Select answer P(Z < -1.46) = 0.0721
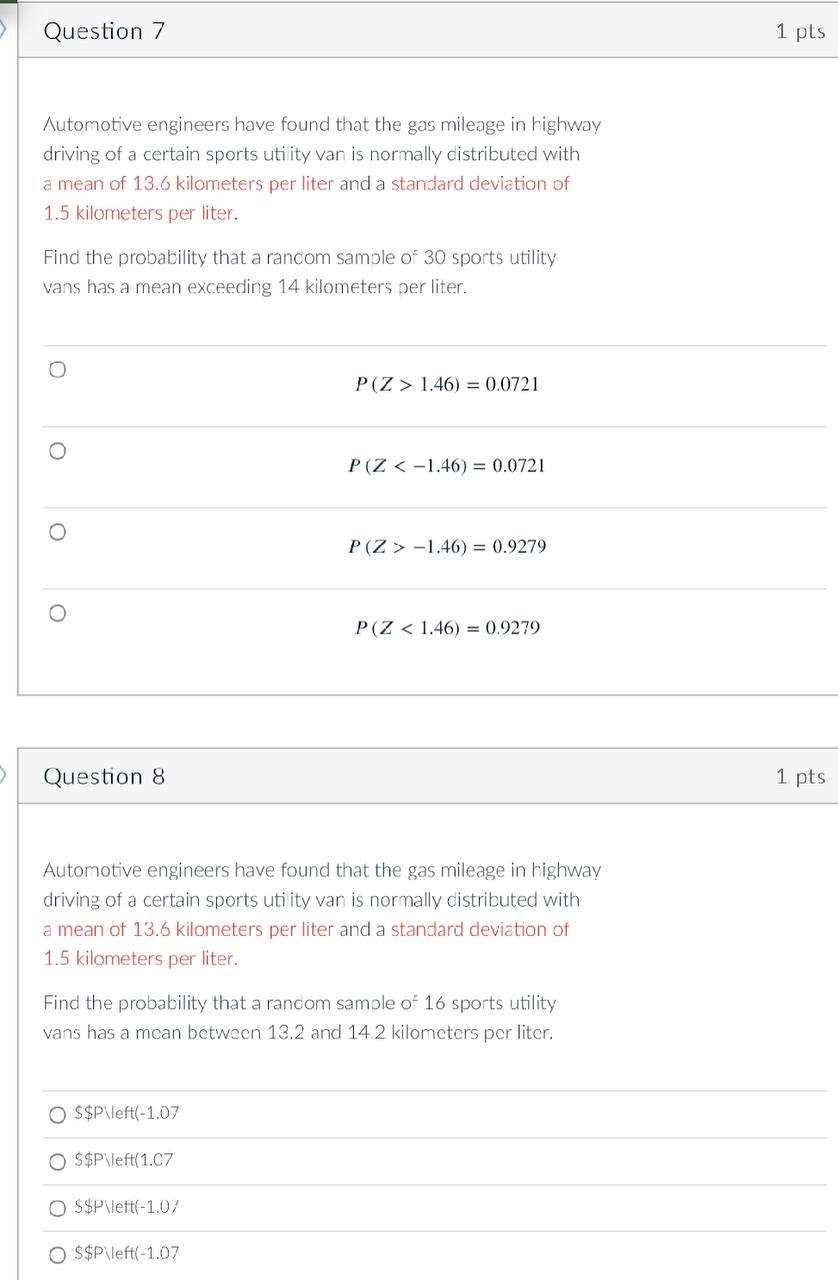Screen dimensions: 838x1280 click(x=57, y=451)
